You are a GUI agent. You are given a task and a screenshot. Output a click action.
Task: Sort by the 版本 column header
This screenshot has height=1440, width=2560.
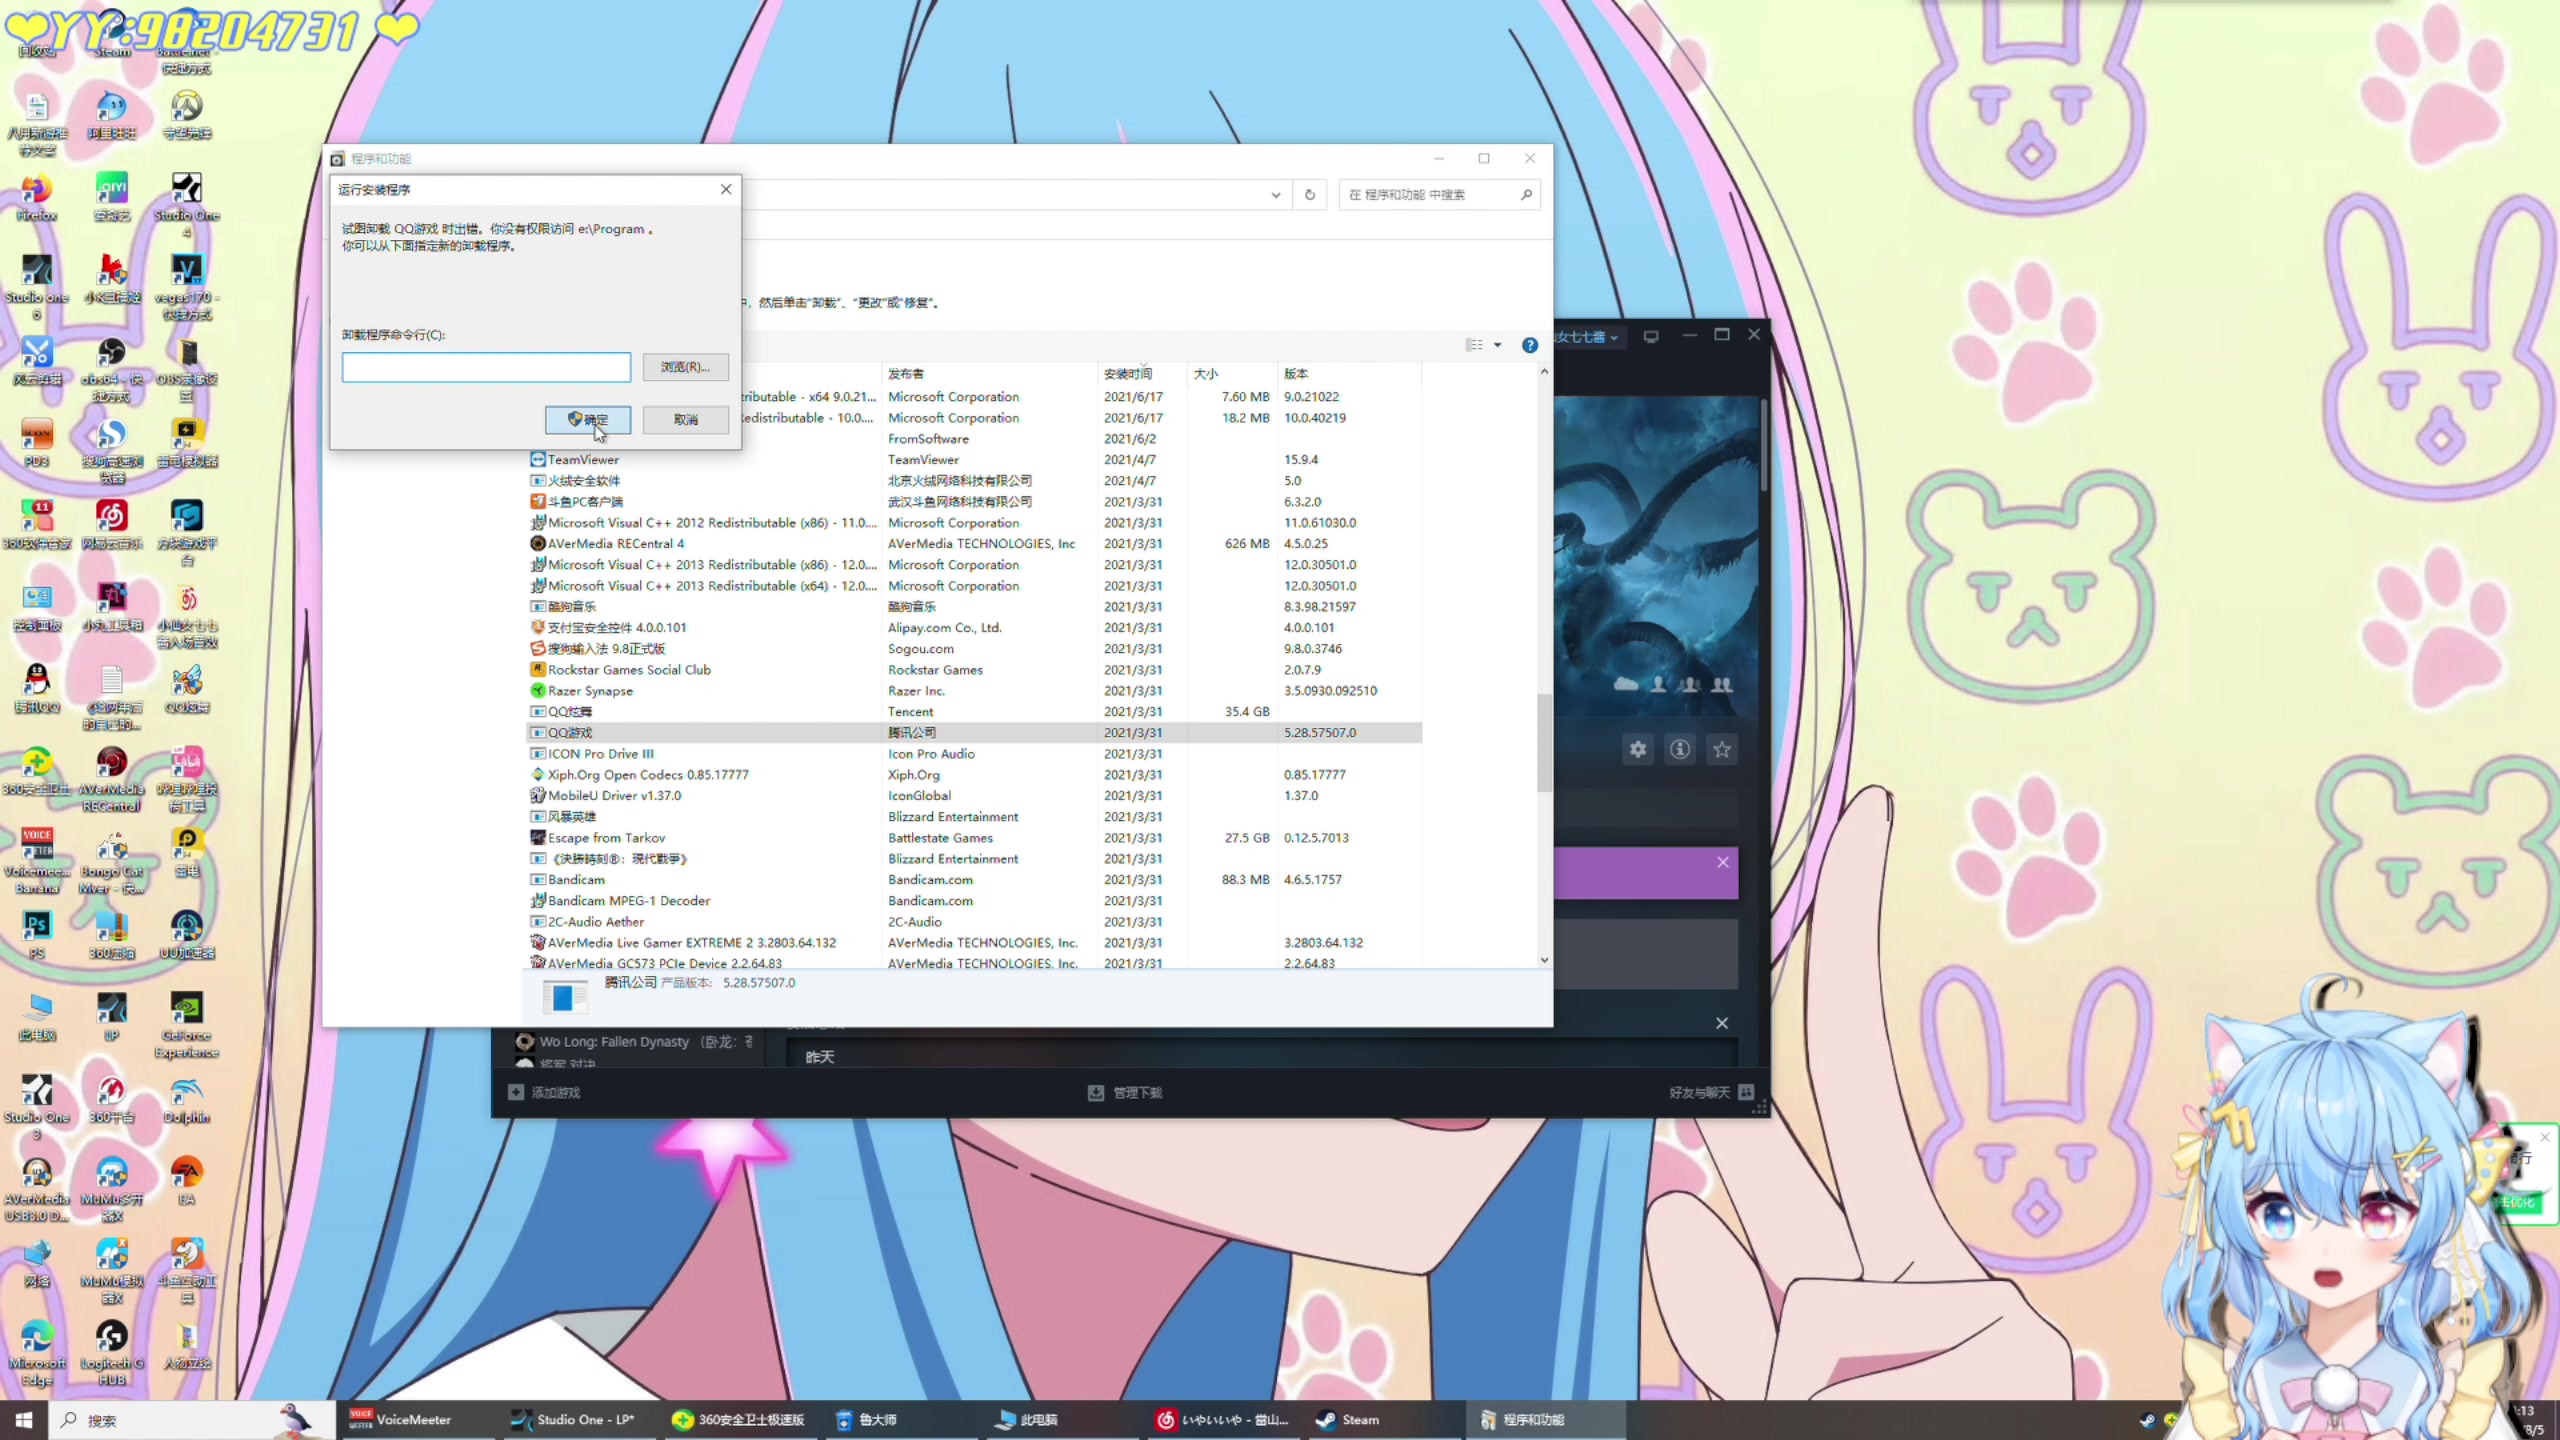point(1349,373)
